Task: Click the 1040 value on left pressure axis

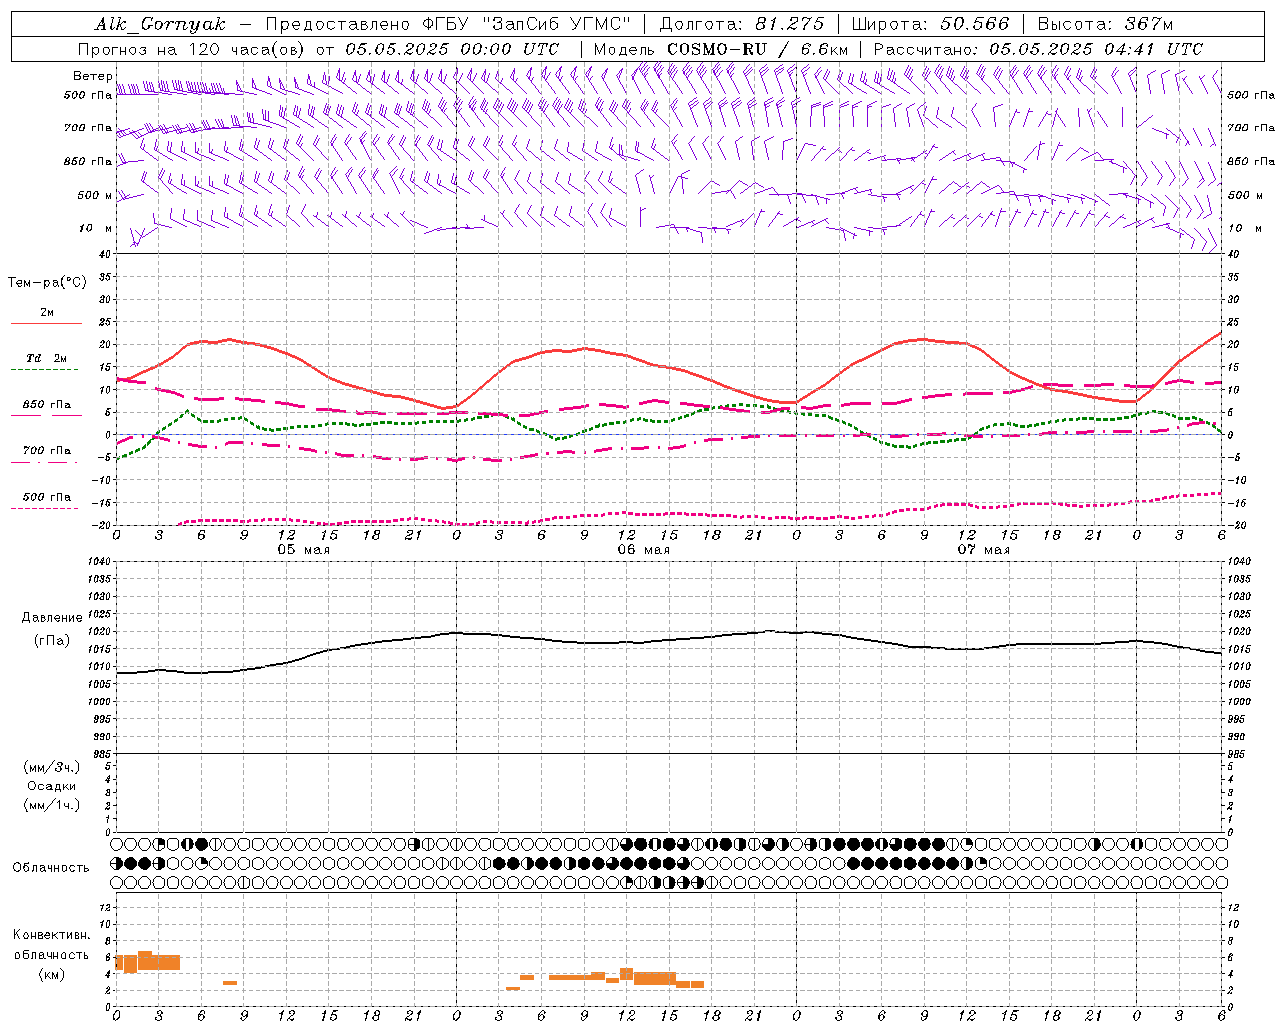Action: 100,562
